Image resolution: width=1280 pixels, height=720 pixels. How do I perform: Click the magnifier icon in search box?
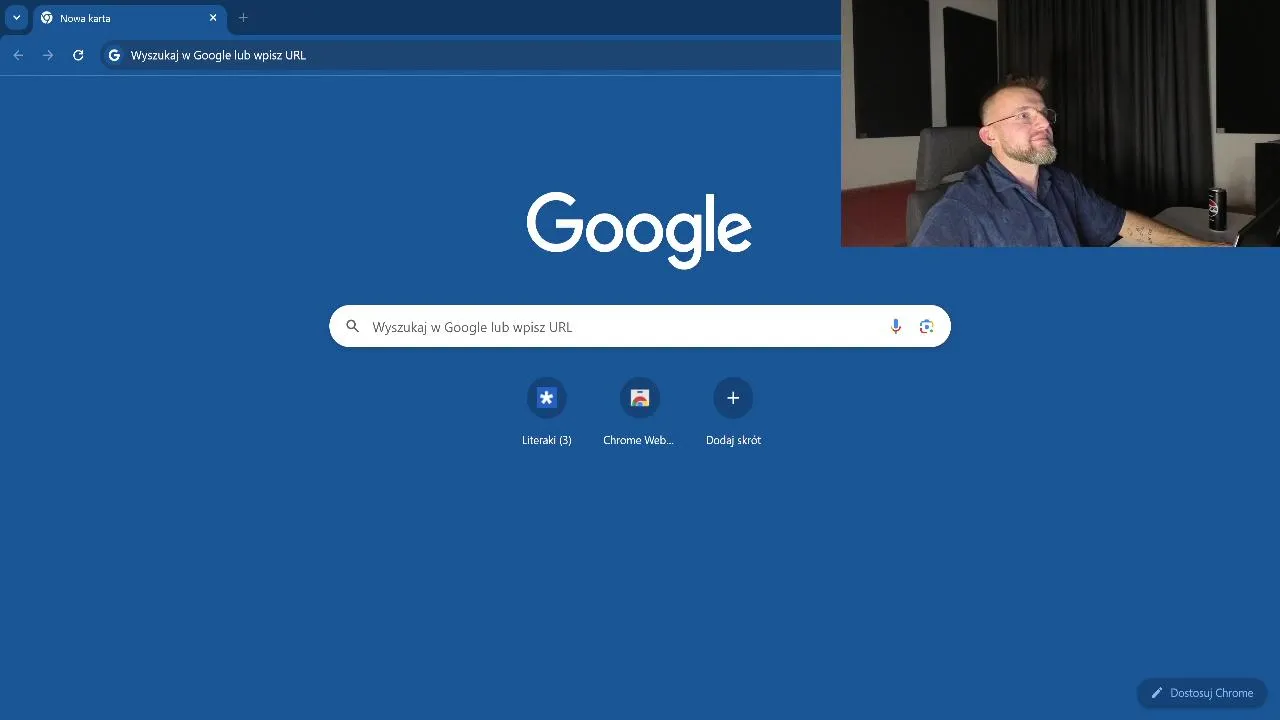click(x=352, y=326)
